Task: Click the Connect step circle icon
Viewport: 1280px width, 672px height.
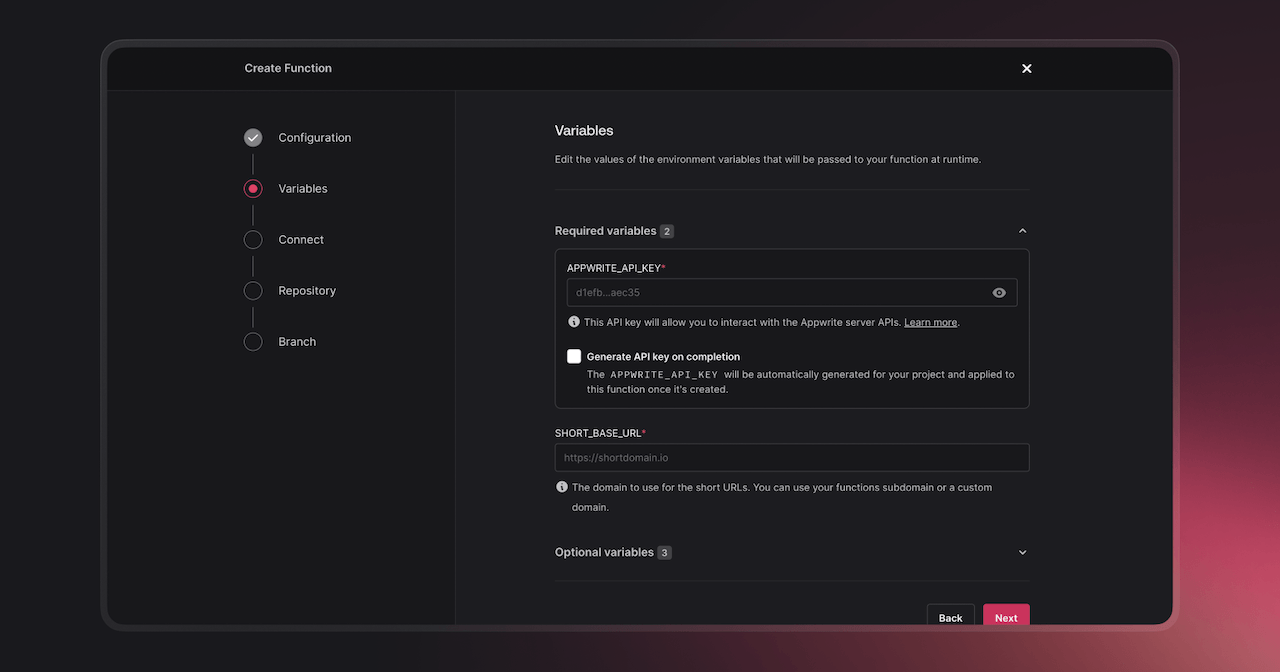Action: 253,240
